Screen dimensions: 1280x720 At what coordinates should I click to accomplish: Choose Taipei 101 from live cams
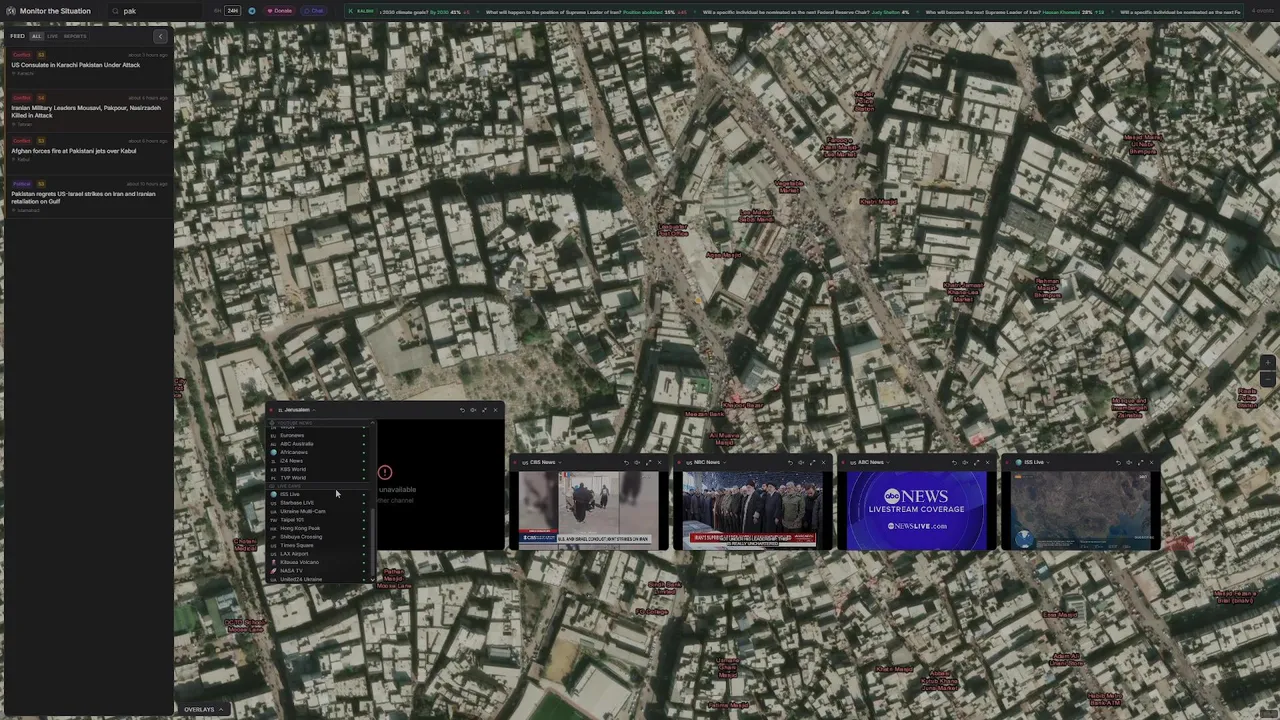click(319, 520)
